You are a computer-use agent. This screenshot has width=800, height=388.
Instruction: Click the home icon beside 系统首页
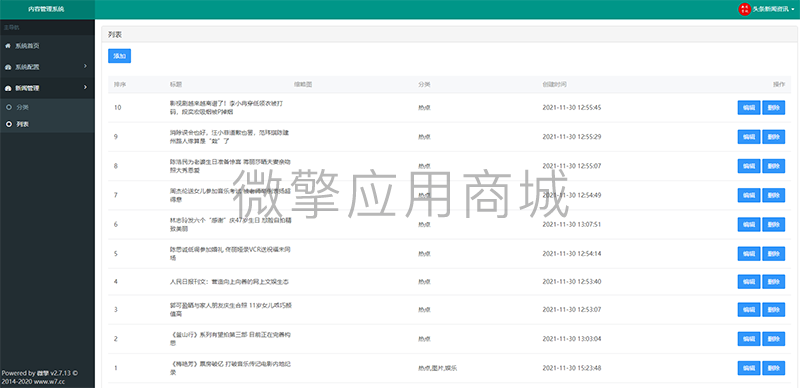pyautogui.click(x=8, y=46)
